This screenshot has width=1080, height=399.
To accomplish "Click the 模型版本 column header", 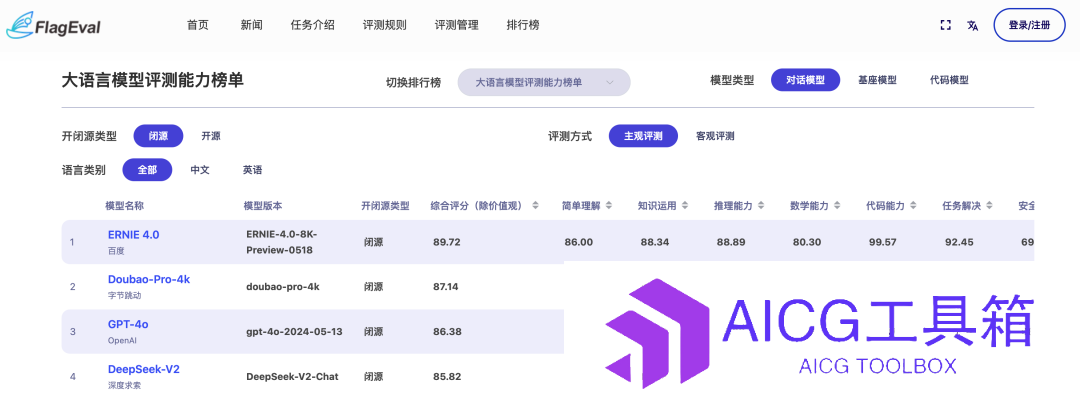I will [263, 206].
